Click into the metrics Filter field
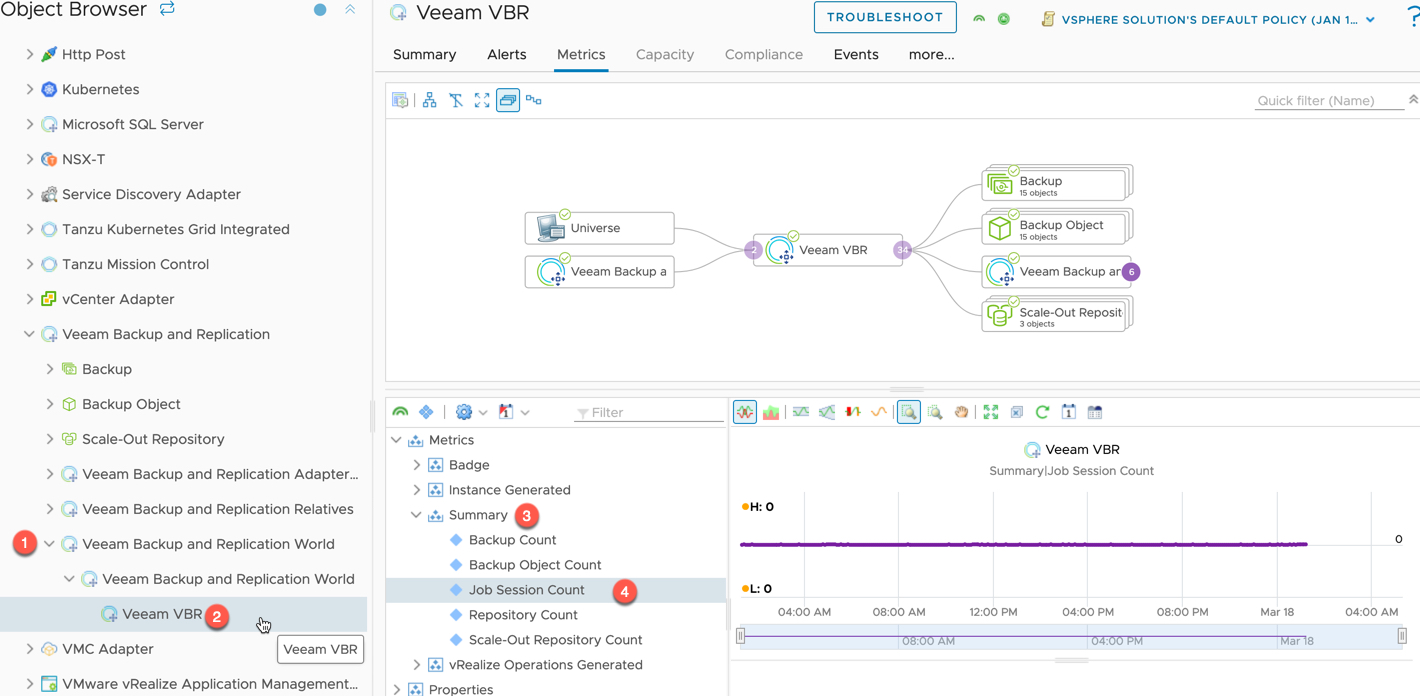 648,412
